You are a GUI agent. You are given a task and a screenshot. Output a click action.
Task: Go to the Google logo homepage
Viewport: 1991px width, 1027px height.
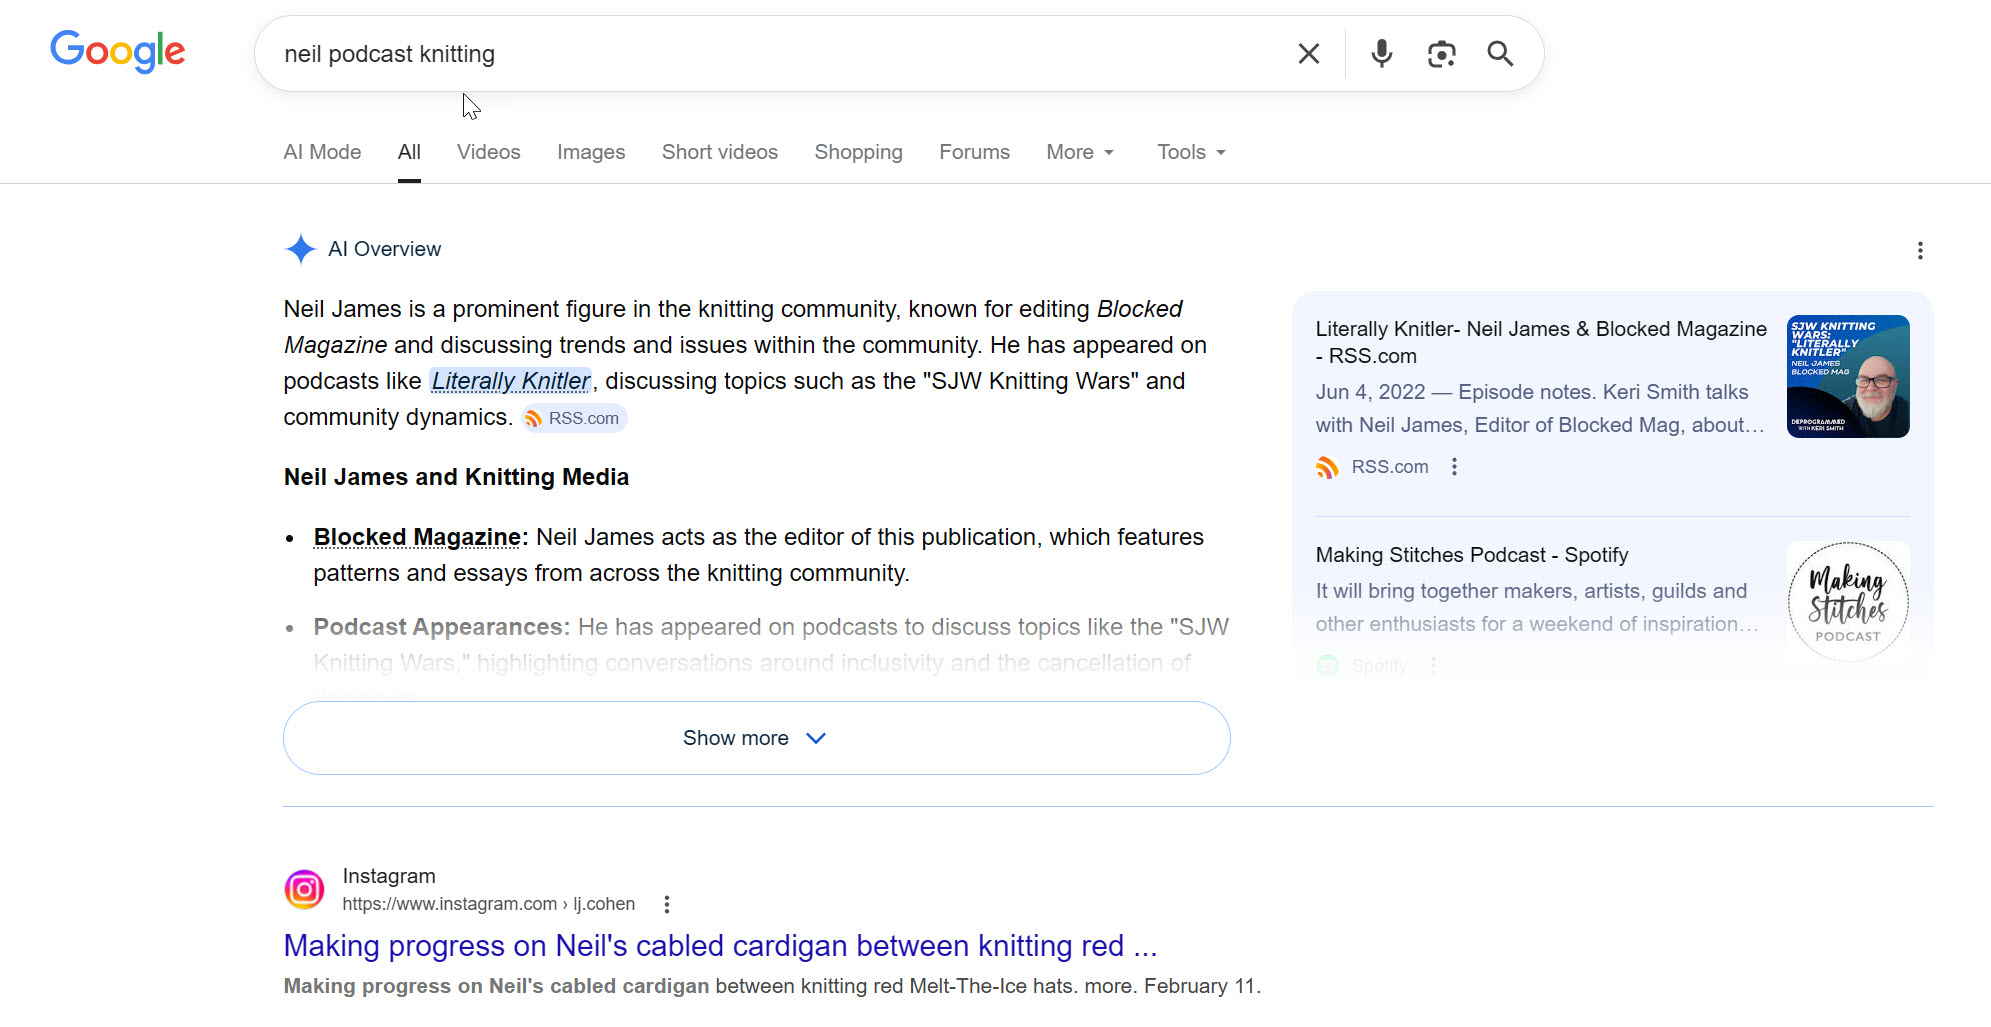[x=118, y=51]
